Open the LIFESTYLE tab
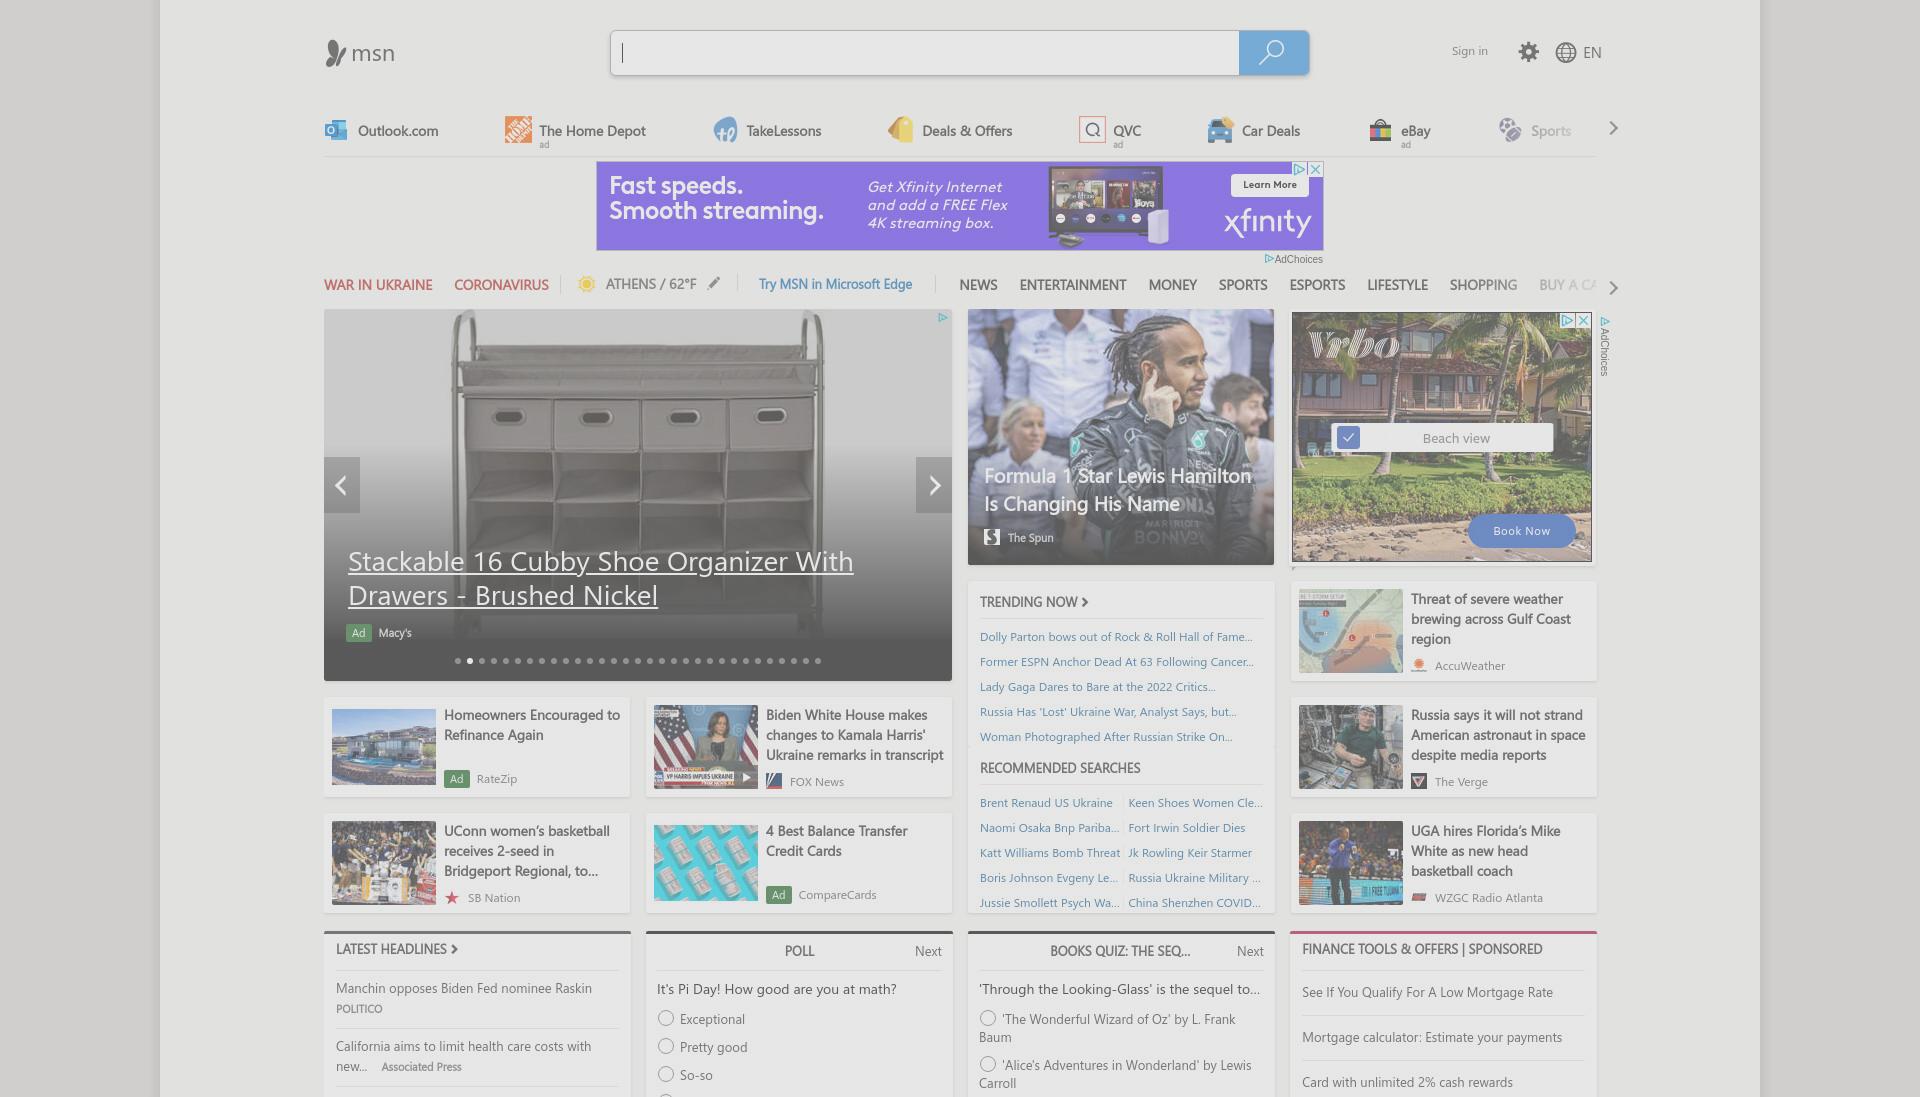The width and height of the screenshot is (1920, 1097). [1397, 285]
